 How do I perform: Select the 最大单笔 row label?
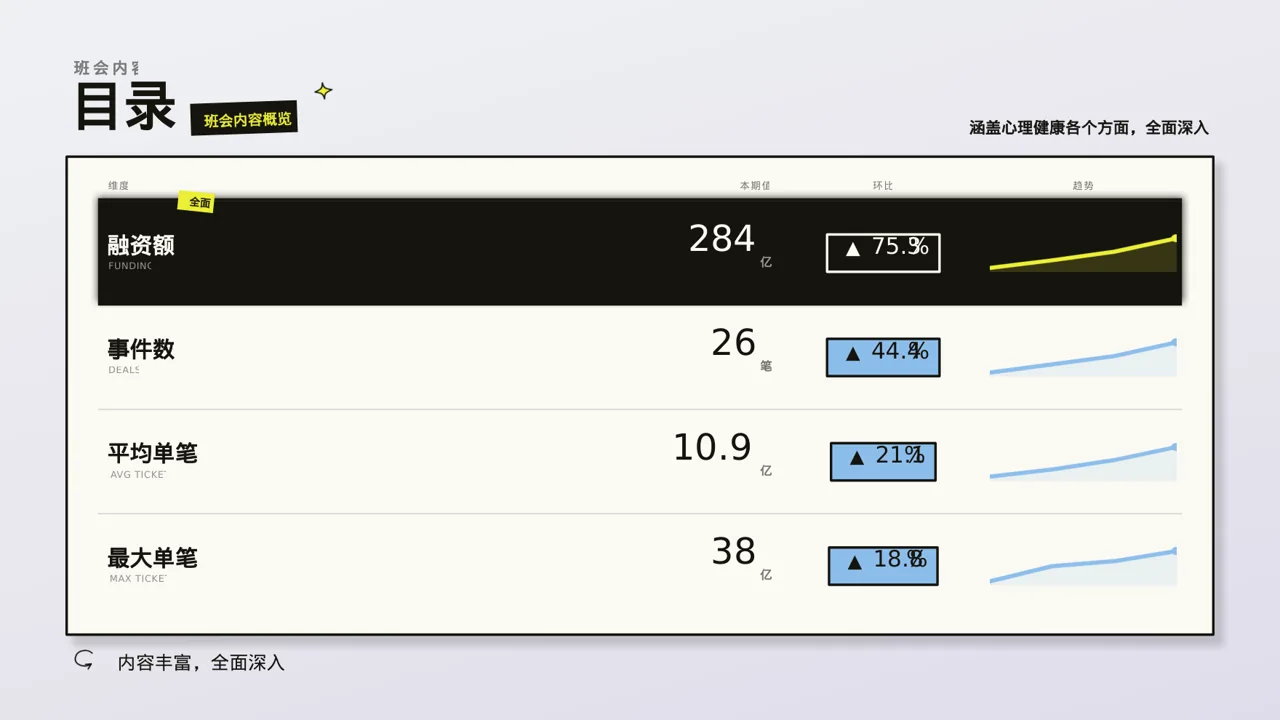152,558
